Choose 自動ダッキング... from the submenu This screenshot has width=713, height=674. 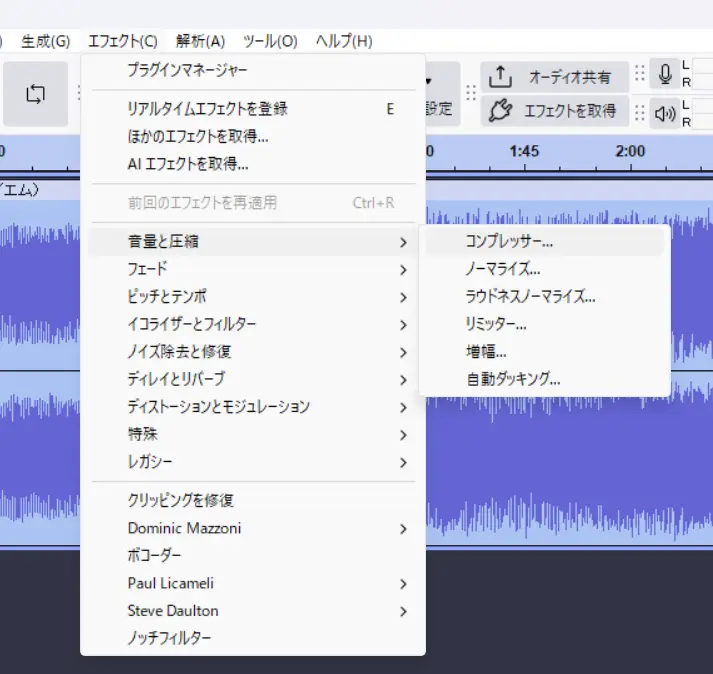513,379
